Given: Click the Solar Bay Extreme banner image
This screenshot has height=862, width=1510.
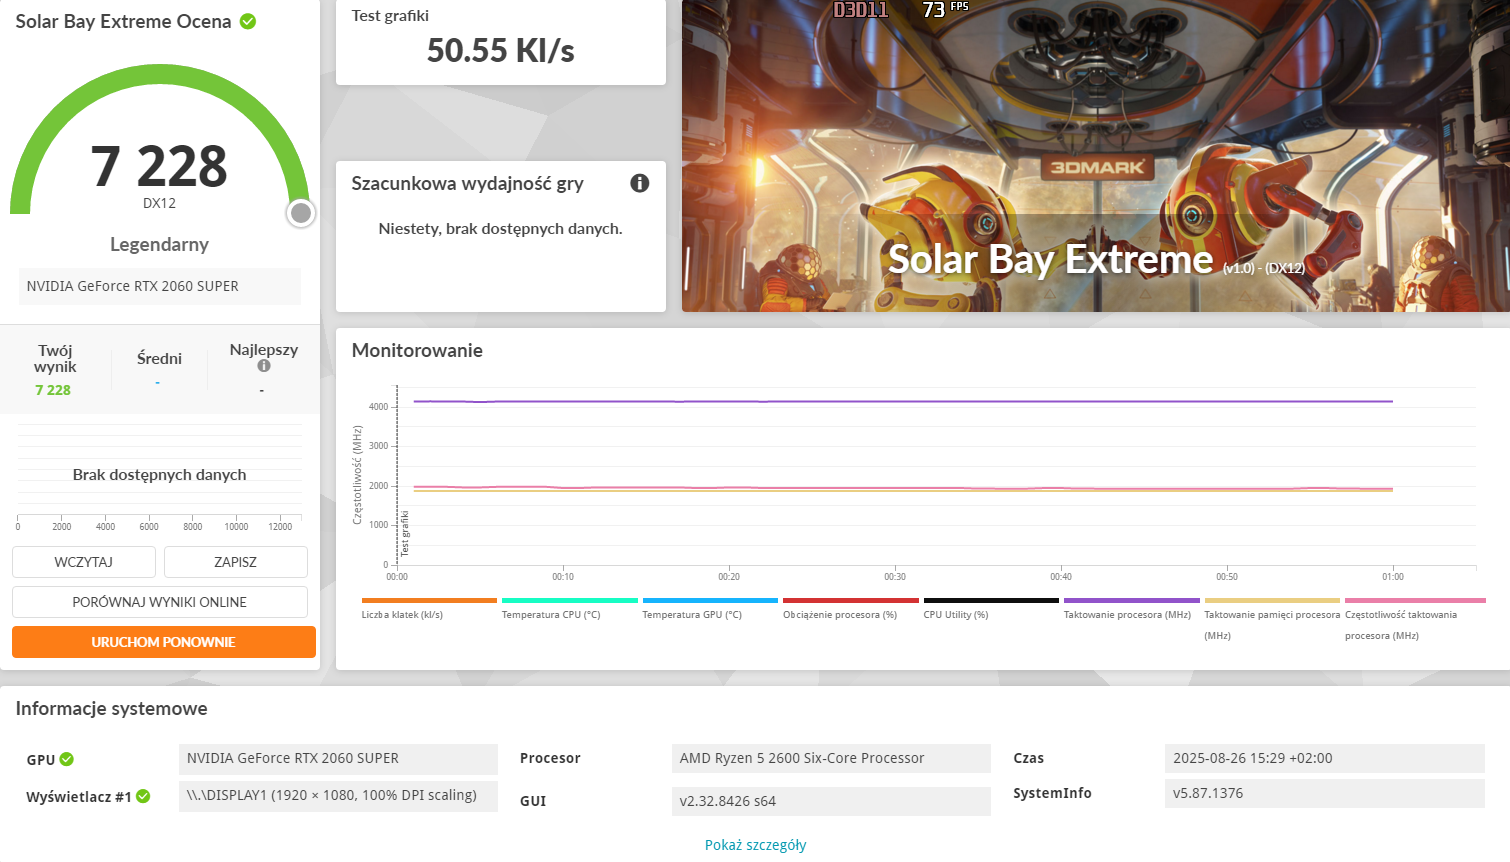Looking at the screenshot, I should click(1095, 156).
